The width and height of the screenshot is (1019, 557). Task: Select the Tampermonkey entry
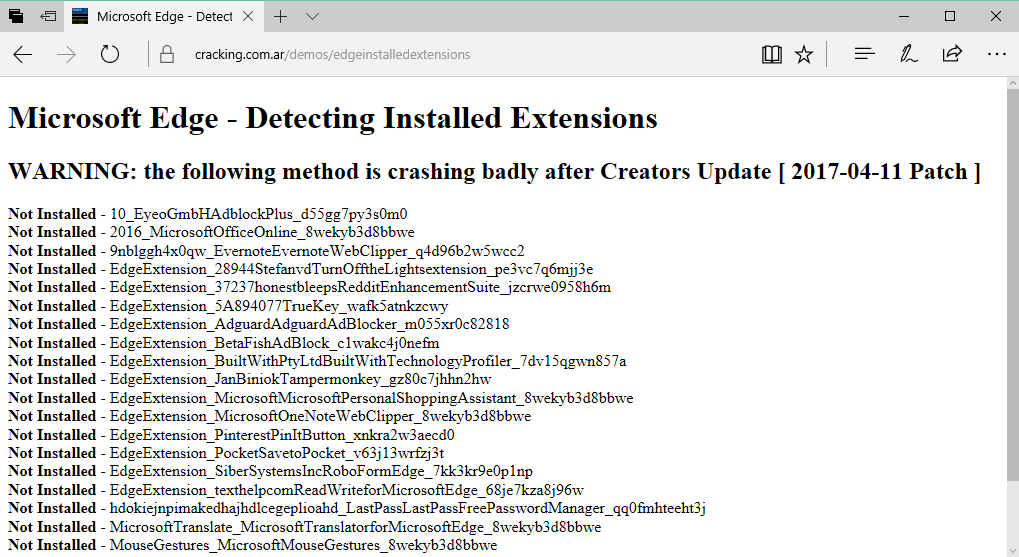click(x=250, y=380)
